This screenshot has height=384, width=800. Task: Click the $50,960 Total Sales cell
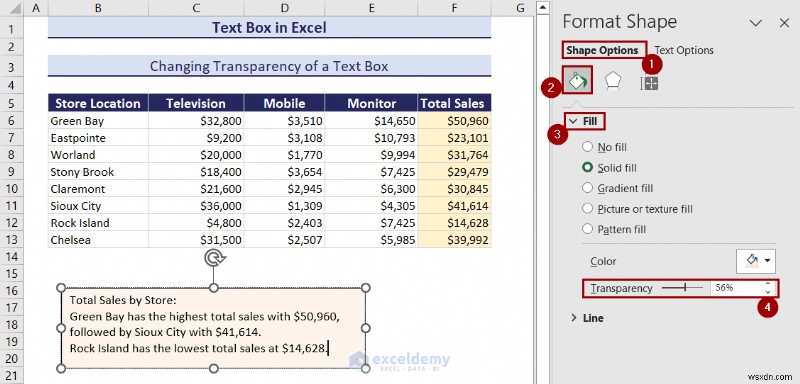coord(455,121)
